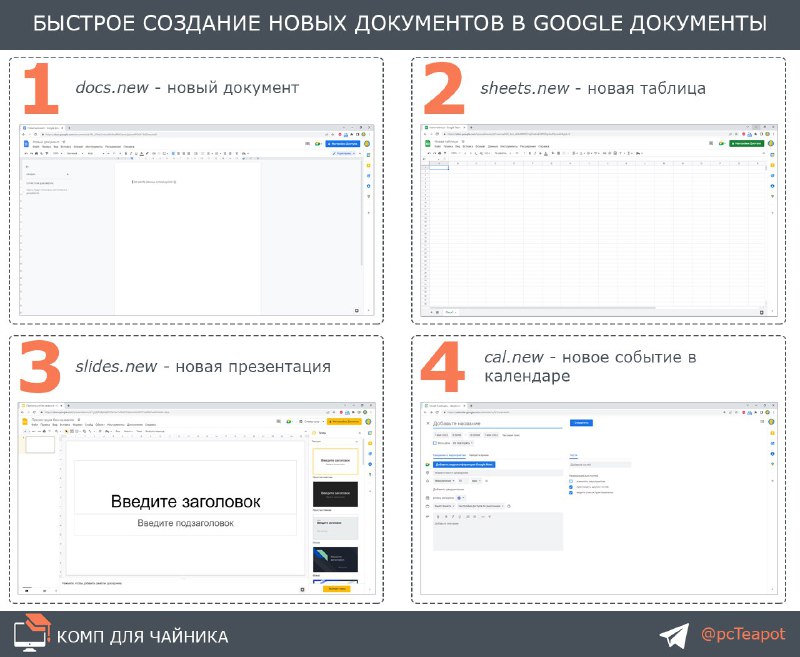This screenshot has height=657, width=800.
Task: Click the Sheets window profile avatar
Action: [x=771, y=144]
